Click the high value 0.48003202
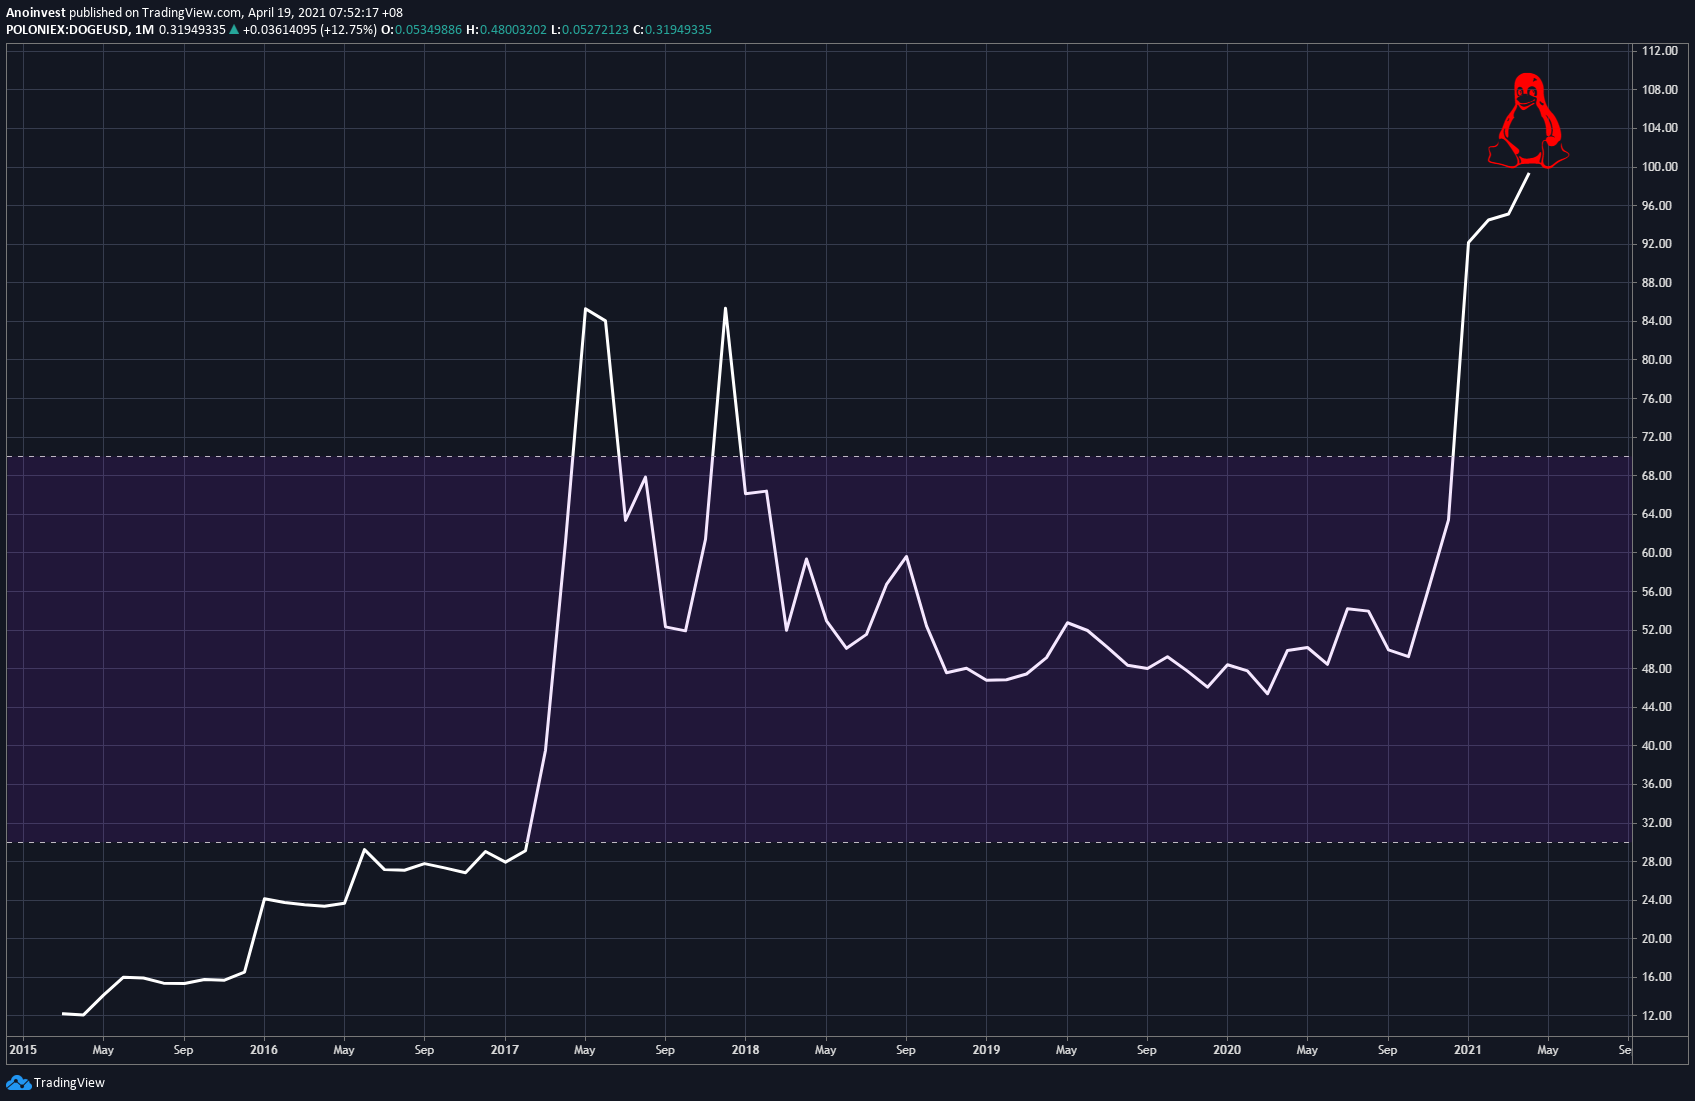Screen dimensions: 1695x1101 (x=513, y=30)
